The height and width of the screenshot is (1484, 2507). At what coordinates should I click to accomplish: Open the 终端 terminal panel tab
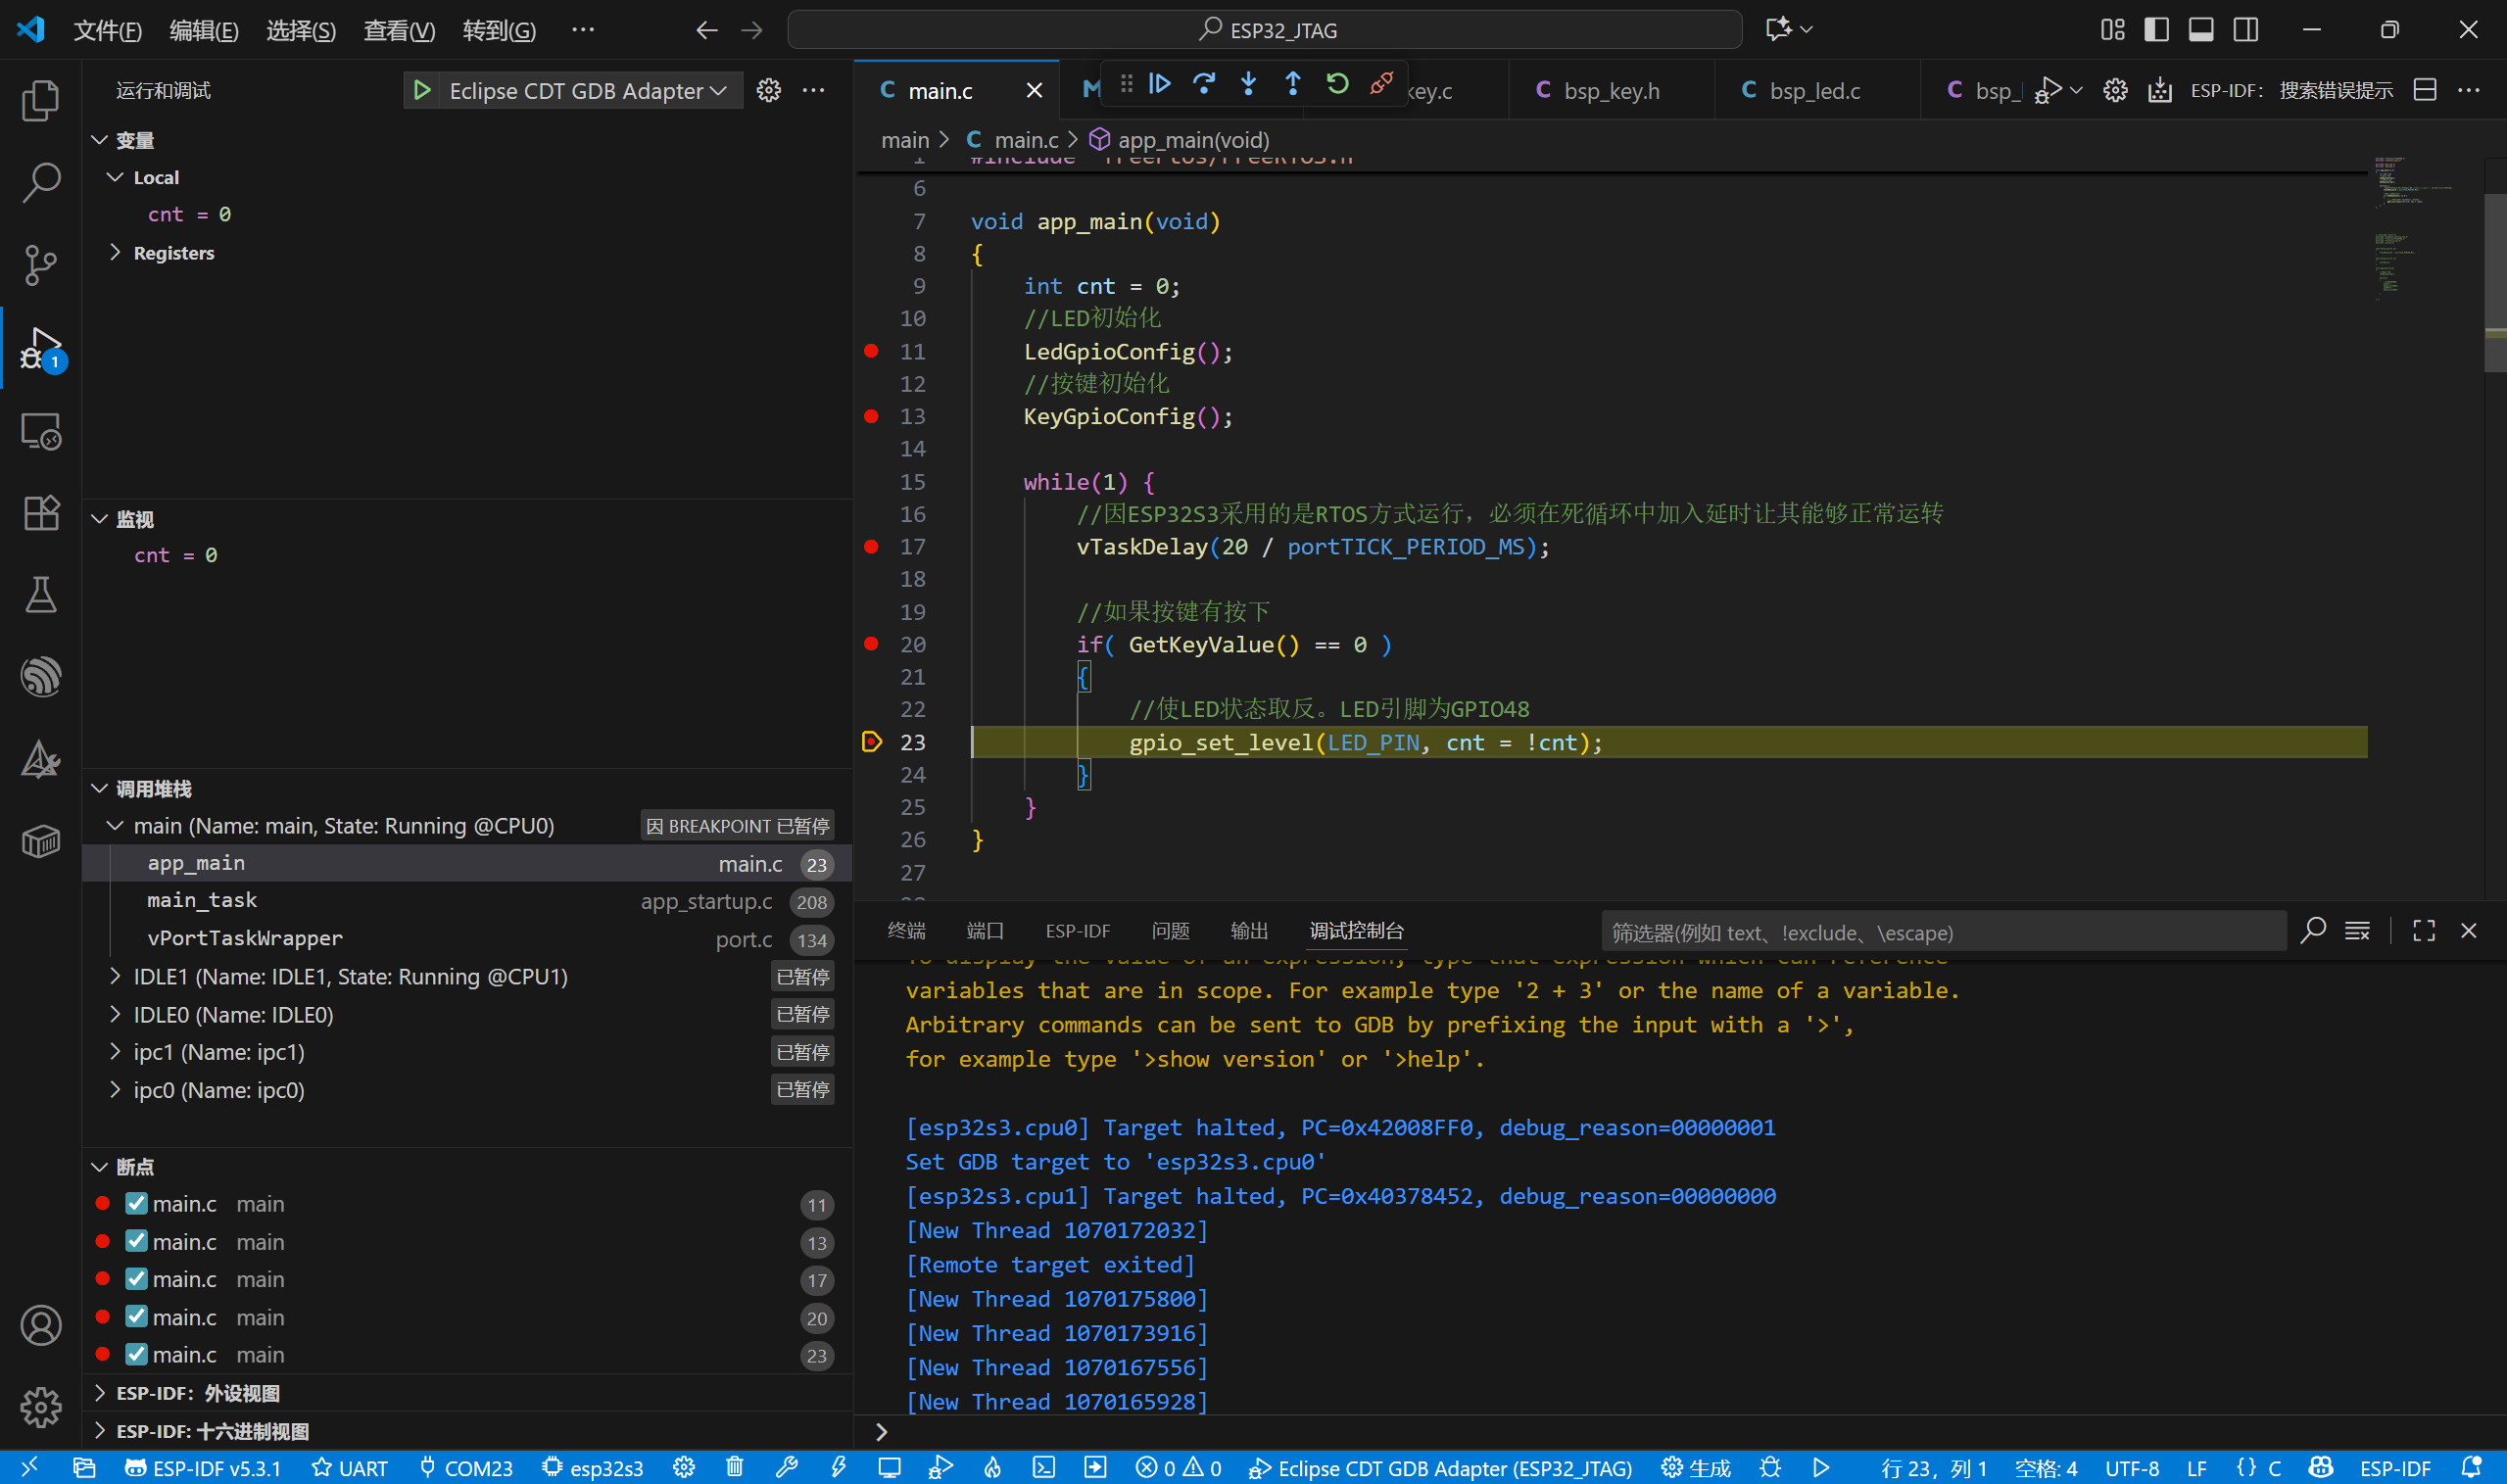(x=905, y=930)
